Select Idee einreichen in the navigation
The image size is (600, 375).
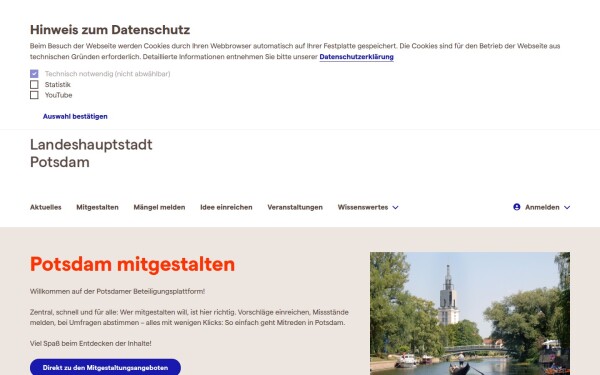click(x=226, y=207)
